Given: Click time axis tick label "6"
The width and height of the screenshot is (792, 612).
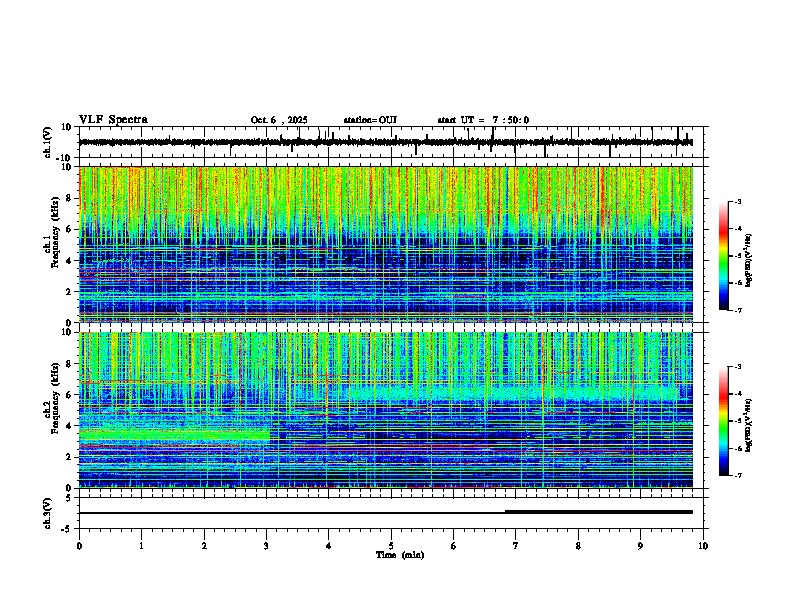Looking at the screenshot, I should pyautogui.click(x=454, y=546).
